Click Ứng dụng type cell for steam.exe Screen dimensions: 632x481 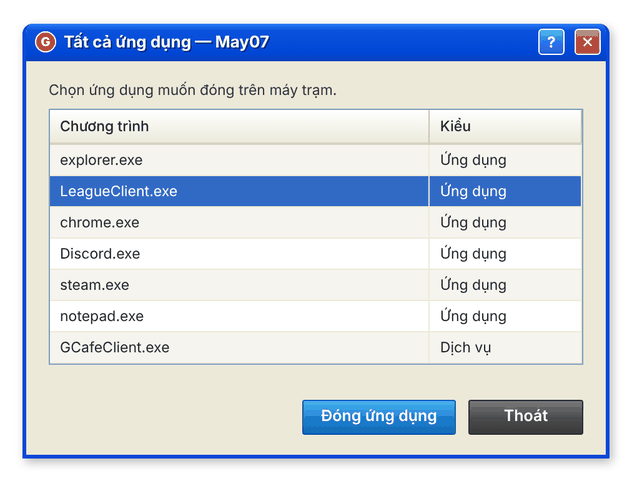[505, 285]
